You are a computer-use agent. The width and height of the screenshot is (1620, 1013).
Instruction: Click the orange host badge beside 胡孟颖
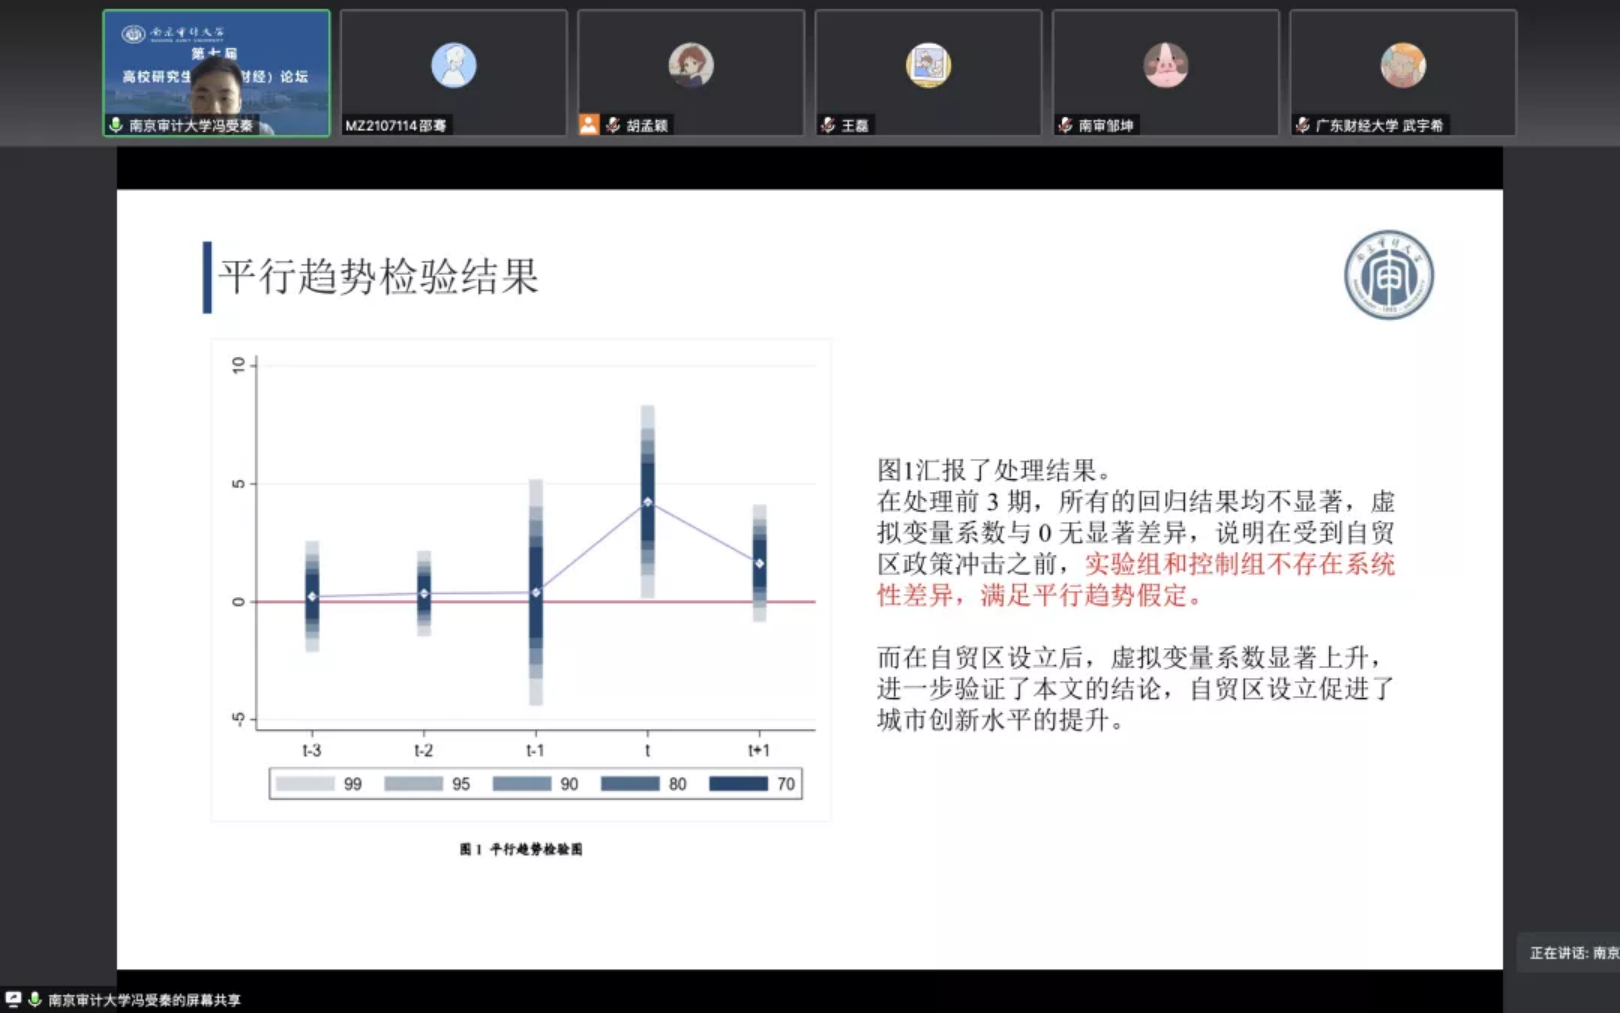(589, 125)
